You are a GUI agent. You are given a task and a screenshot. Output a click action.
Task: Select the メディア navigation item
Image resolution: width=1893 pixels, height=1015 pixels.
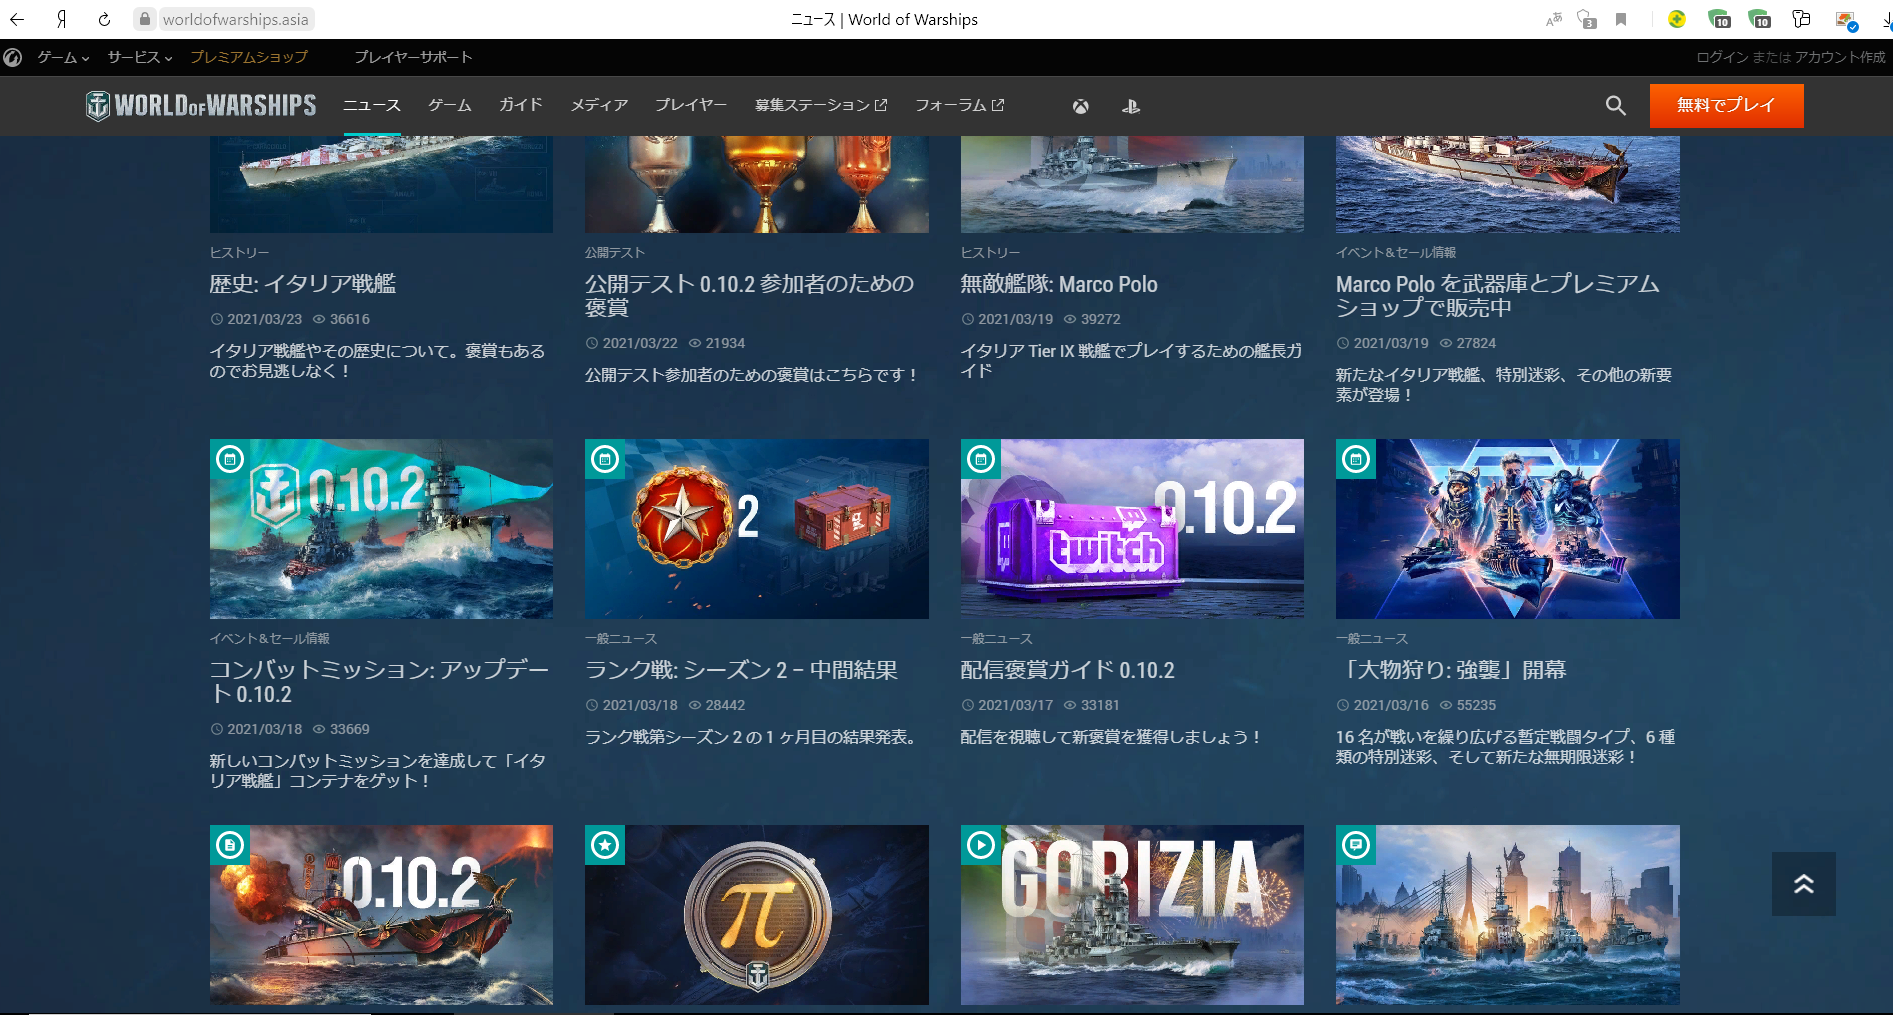[599, 105]
